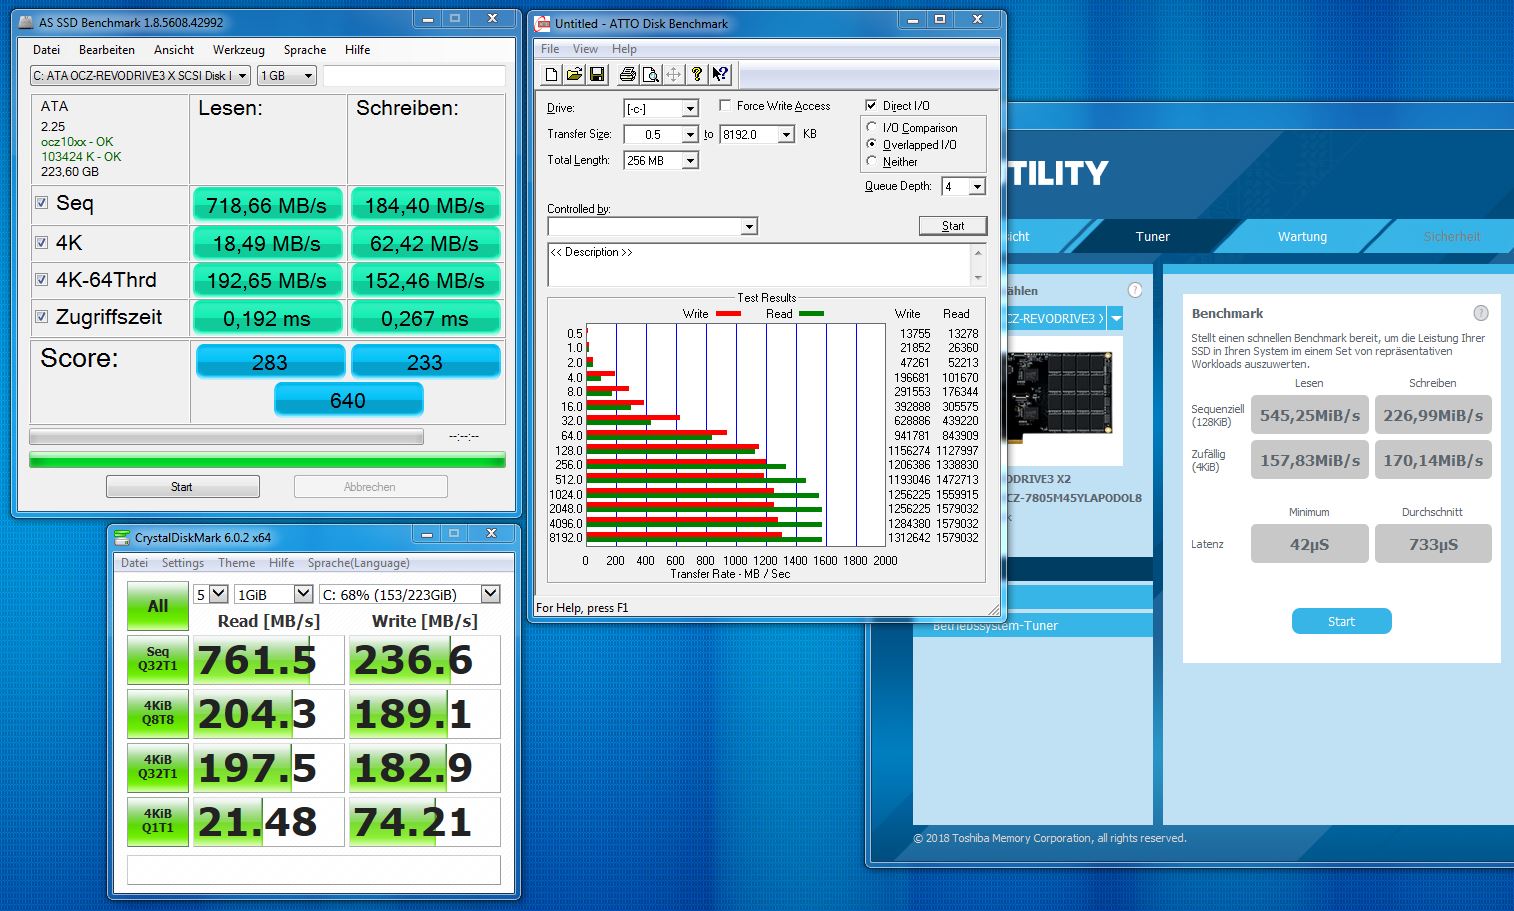Click the total score 640 in AS SSD
Screen dimensions: 1514x911
coord(348,400)
